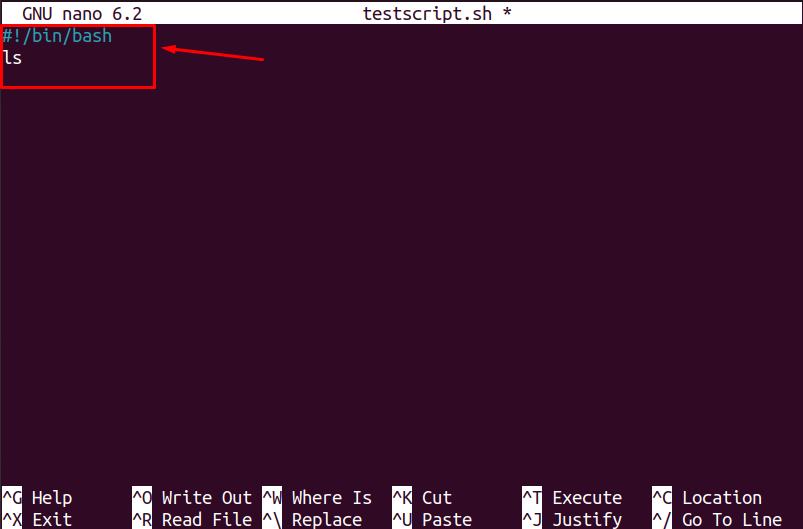Screen dimensions: 803x529
Task: Select the ^O Write Out shortcut
Action: [192, 498]
